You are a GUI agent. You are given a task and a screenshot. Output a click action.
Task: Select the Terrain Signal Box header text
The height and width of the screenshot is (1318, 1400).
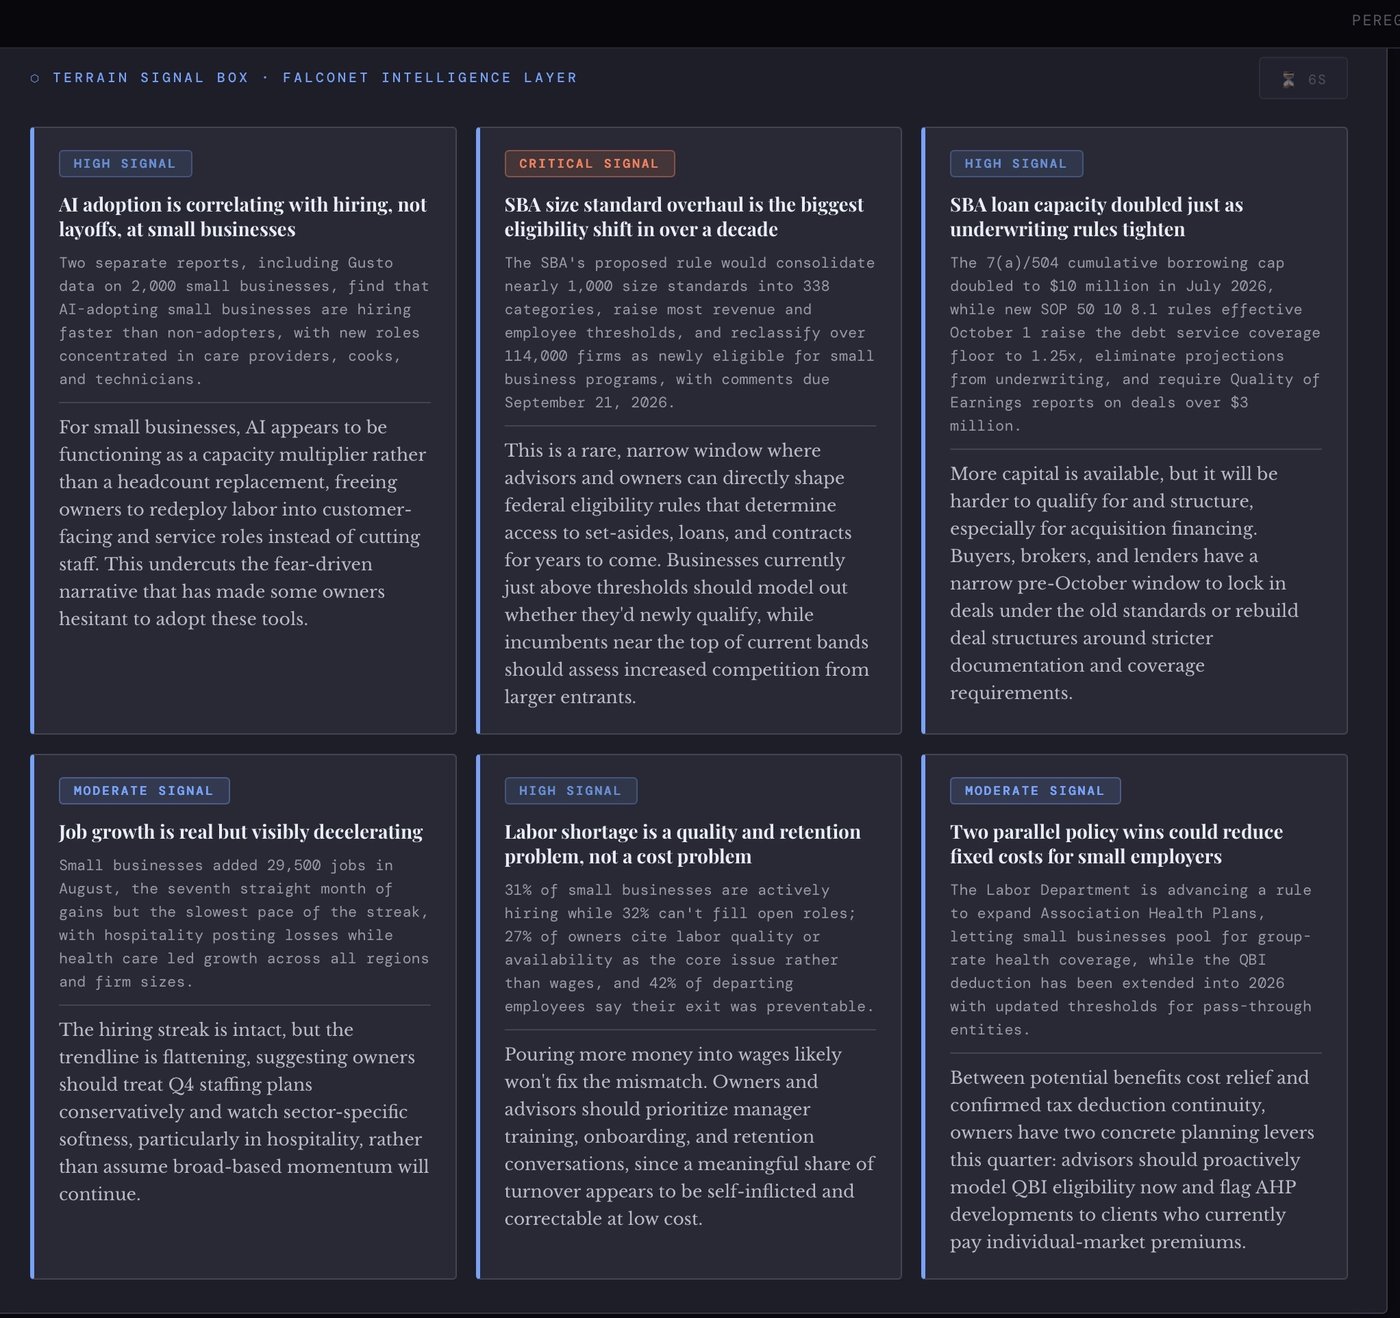point(315,78)
